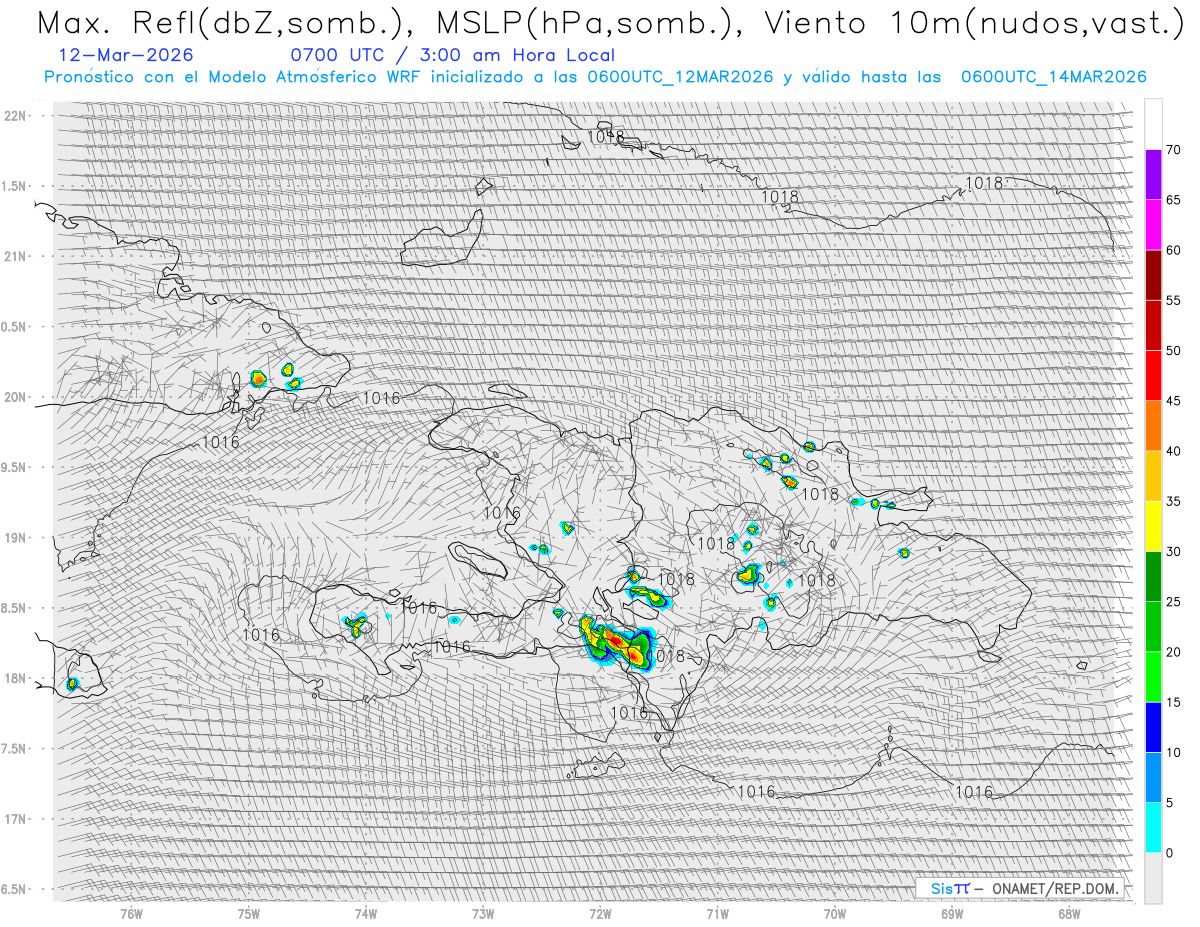
Task: Click the 73W longitude axis label
Action: point(483,914)
